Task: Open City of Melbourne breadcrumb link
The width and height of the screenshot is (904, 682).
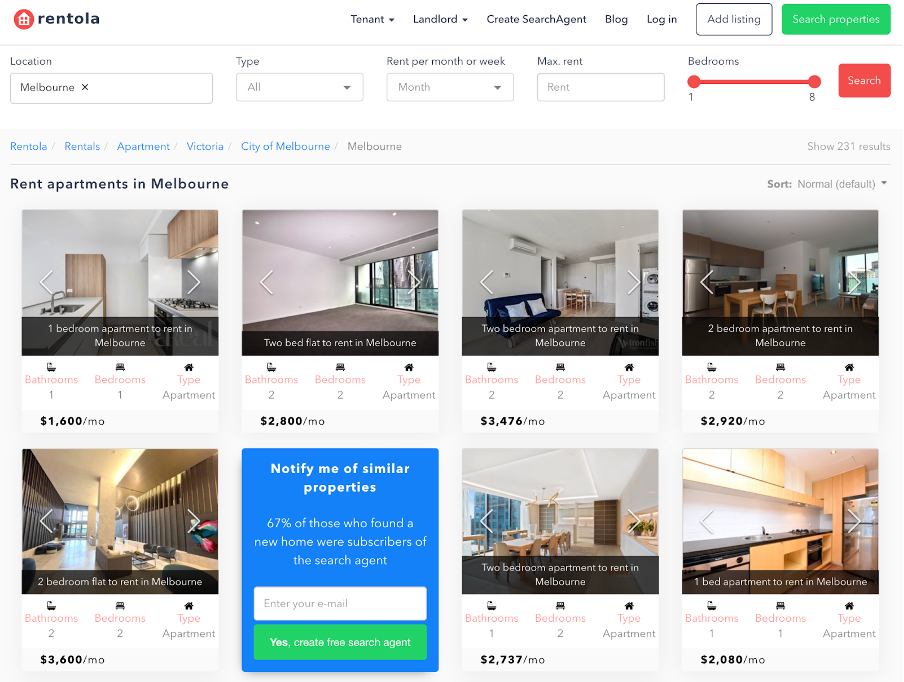Action: 285,146
